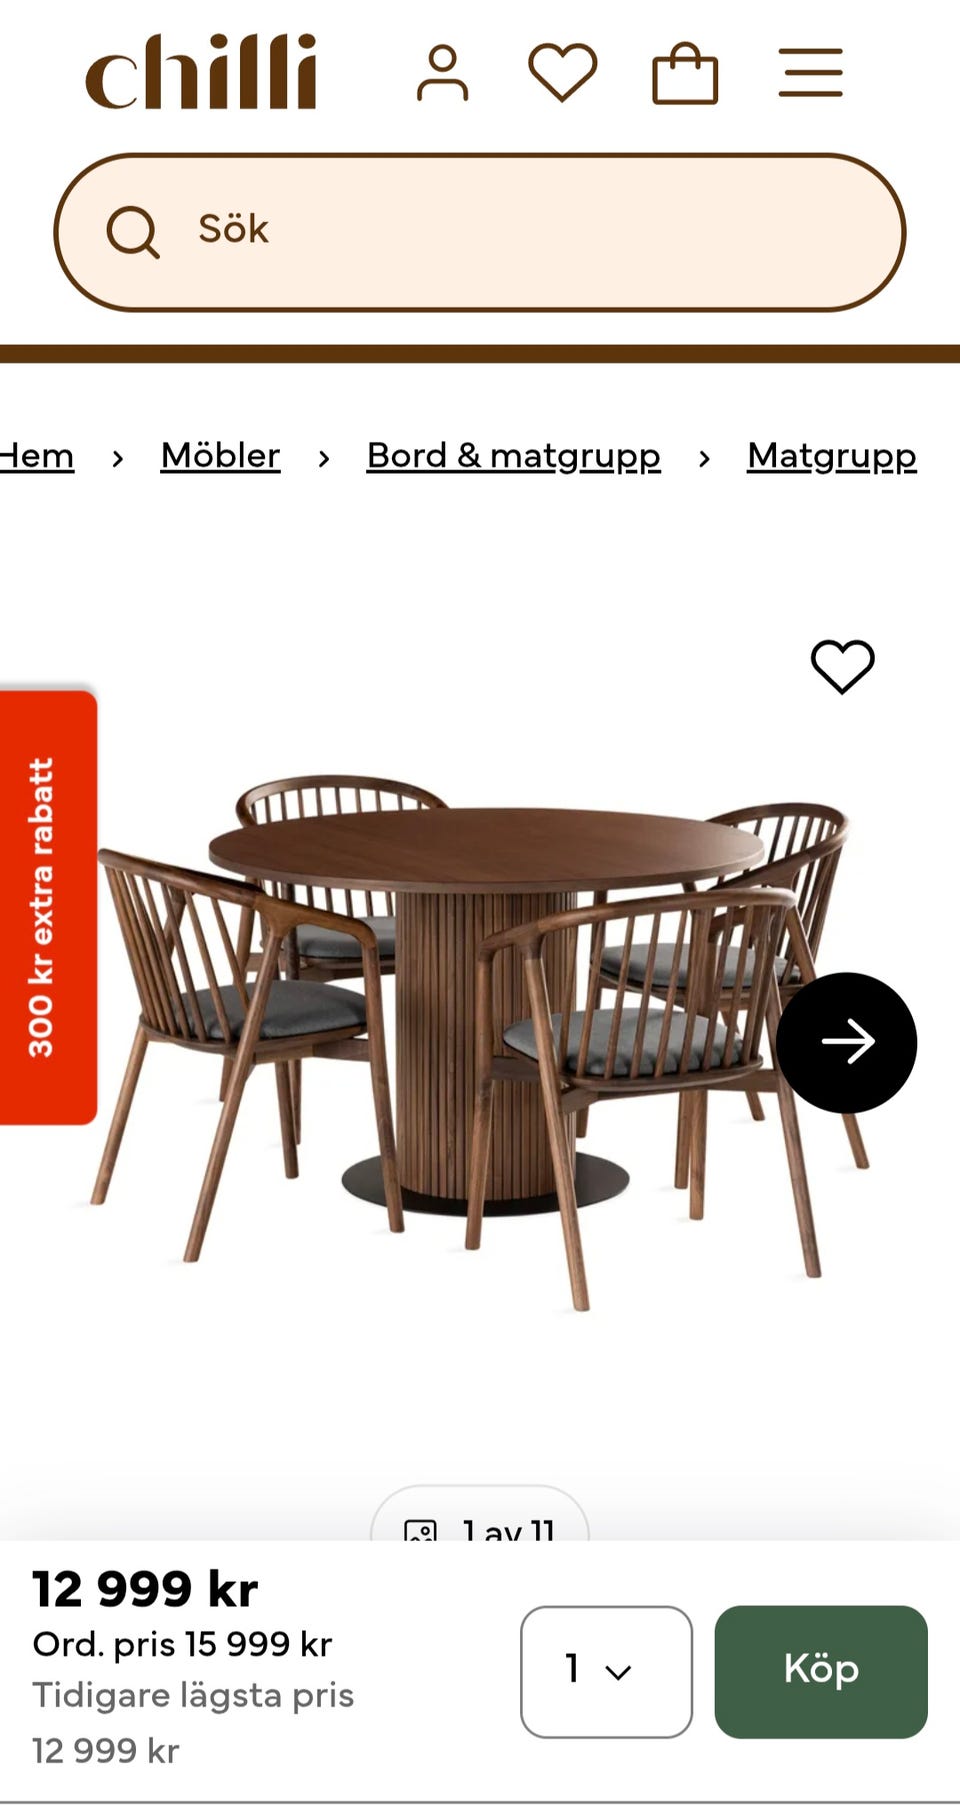The width and height of the screenshot is (960, 1805).
Task: Add product to favorites with heart
Action: click(x=842, y=666)
